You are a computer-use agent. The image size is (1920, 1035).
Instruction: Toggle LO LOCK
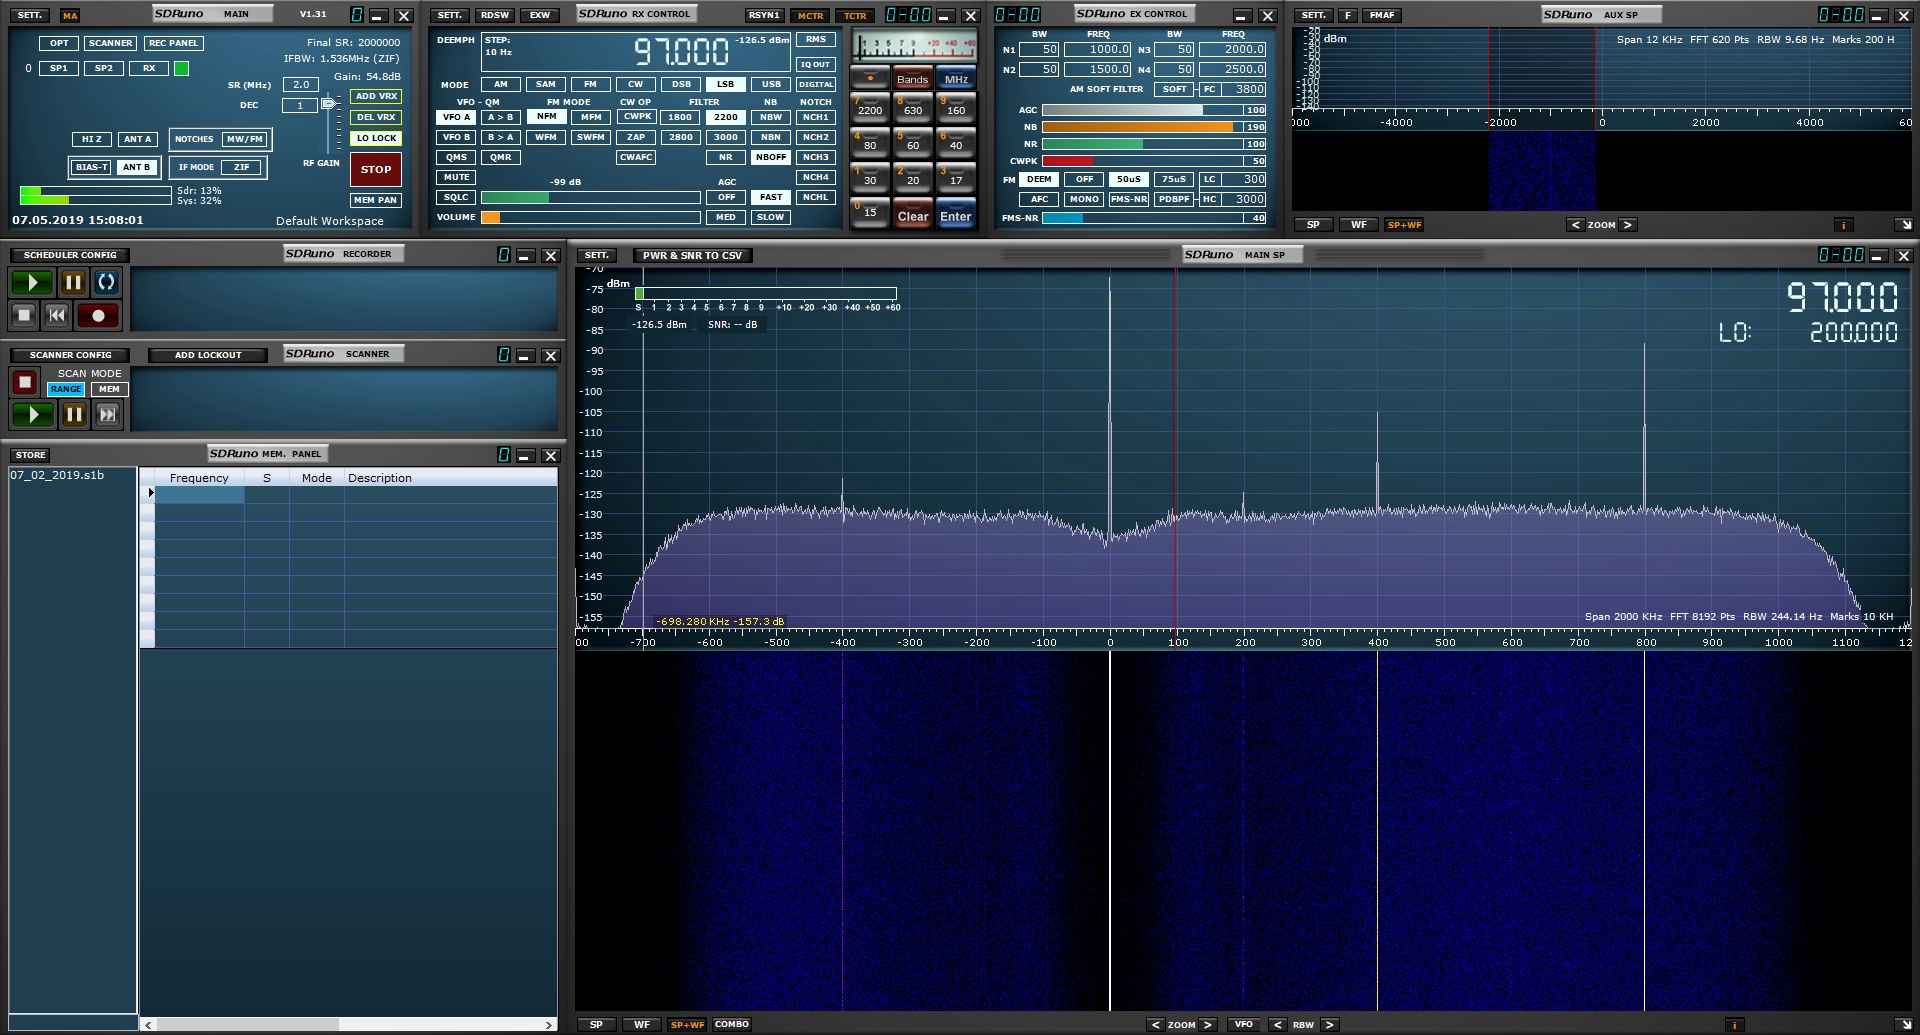coord(376,138)
